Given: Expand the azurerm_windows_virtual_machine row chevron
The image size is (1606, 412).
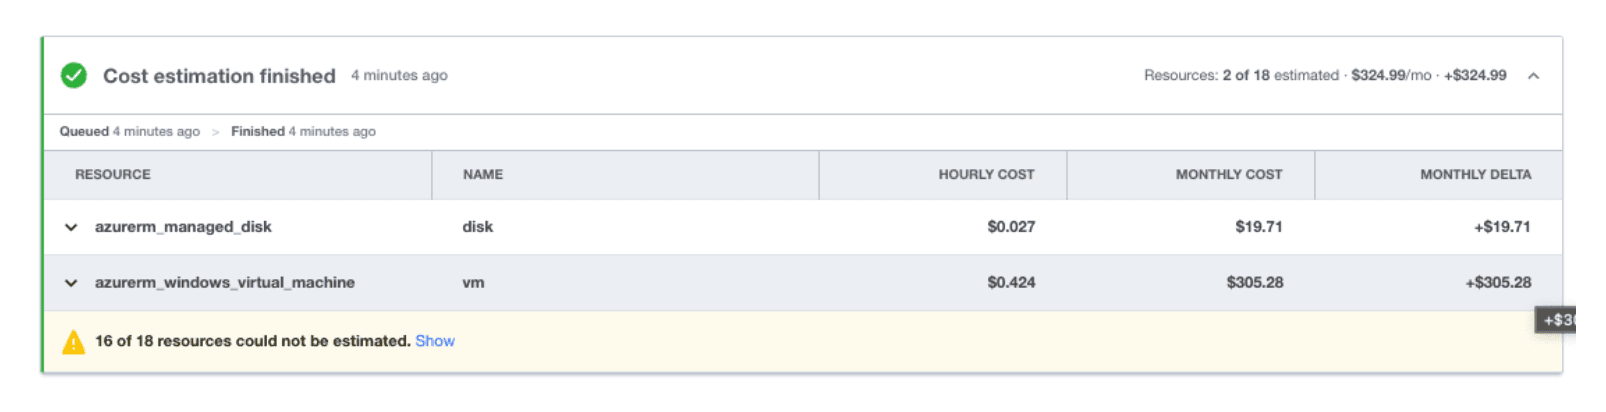Looking at the screenshot, I should (71, 283).
